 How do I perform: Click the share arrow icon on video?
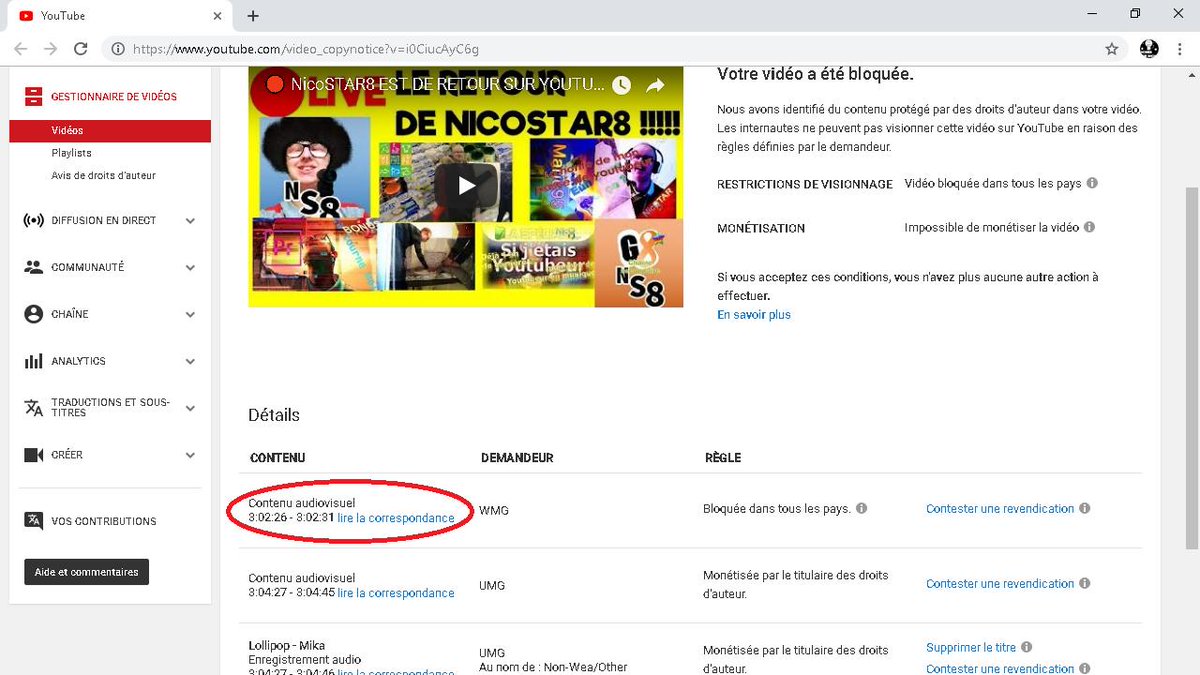pos(656,86)
